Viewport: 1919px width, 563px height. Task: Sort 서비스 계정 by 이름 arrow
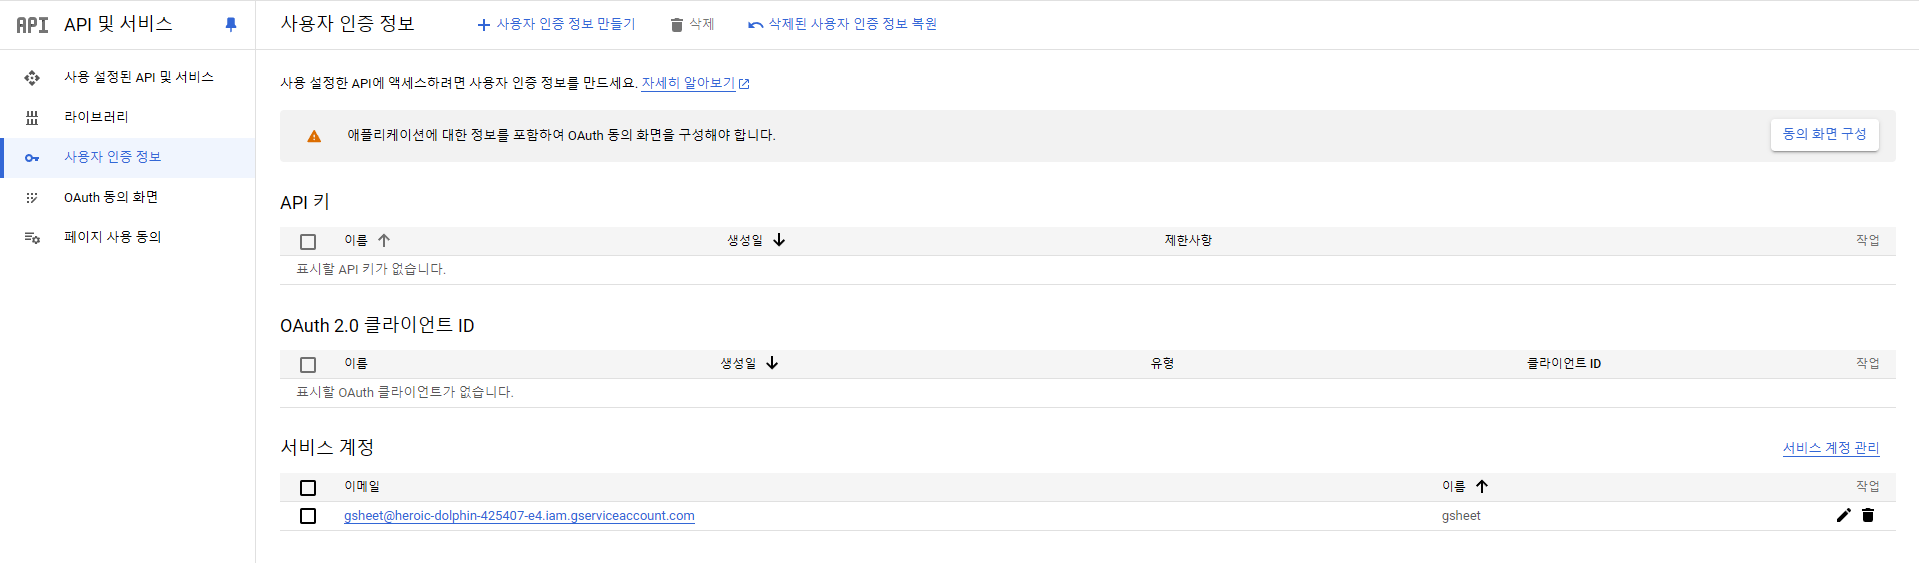(1482, 486)
